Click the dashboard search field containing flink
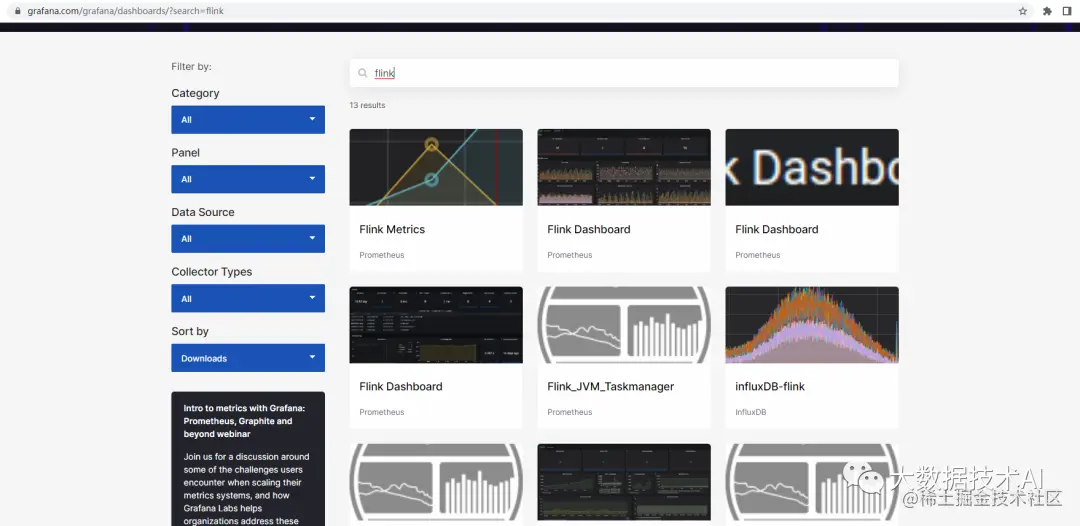The height and width of the screenshot is (526, 1080). point(624,73)
